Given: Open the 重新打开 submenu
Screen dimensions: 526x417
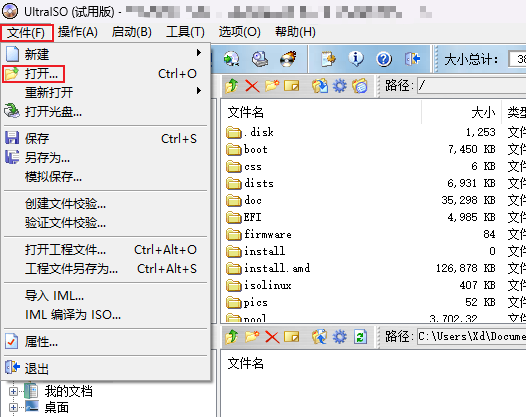Looking at the screenshot, I should click(106, 92).
